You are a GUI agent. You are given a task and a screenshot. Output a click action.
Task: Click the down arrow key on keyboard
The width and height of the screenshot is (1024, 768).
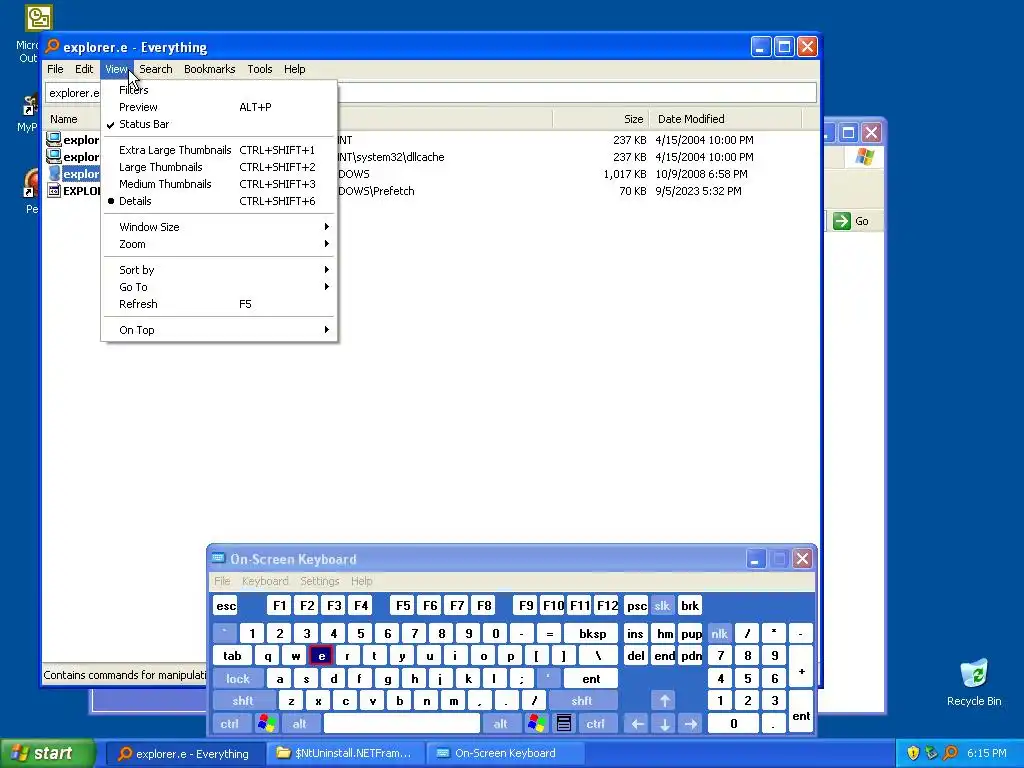pyautogui.click(x=664, y=724)
